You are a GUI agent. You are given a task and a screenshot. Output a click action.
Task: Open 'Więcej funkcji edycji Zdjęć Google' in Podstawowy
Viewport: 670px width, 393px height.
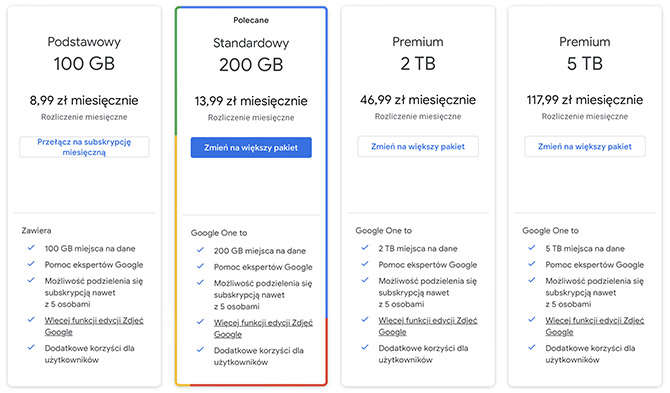(x=94, y=326)
